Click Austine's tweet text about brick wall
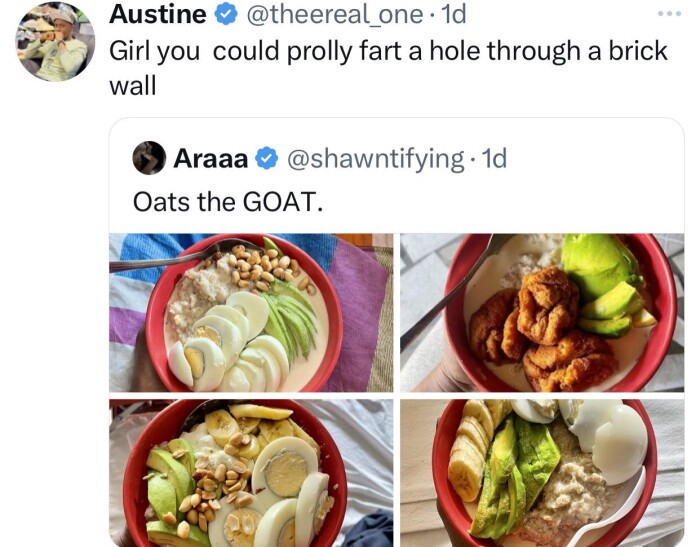Screen dimensions: 700x547 (x=388, y=68)
